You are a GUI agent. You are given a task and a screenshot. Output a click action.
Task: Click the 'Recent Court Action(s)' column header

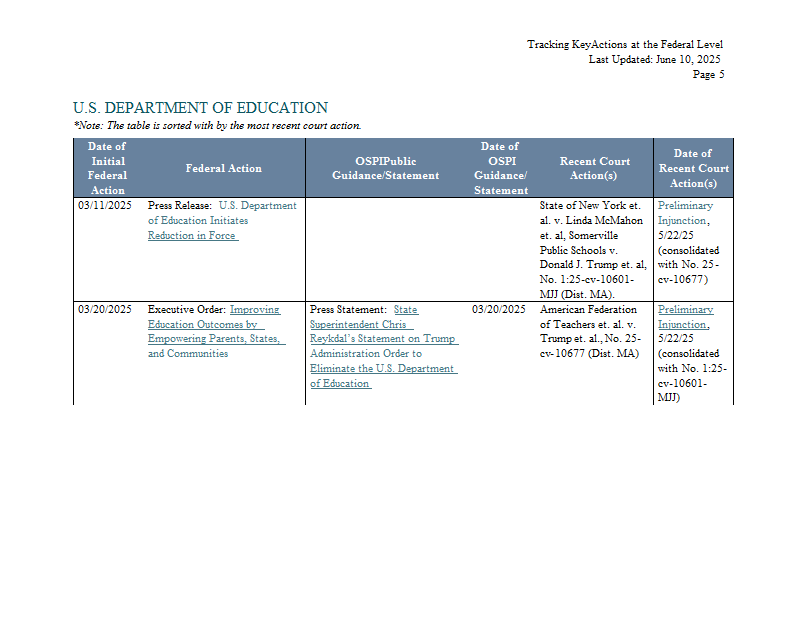(x=594, y=168)
